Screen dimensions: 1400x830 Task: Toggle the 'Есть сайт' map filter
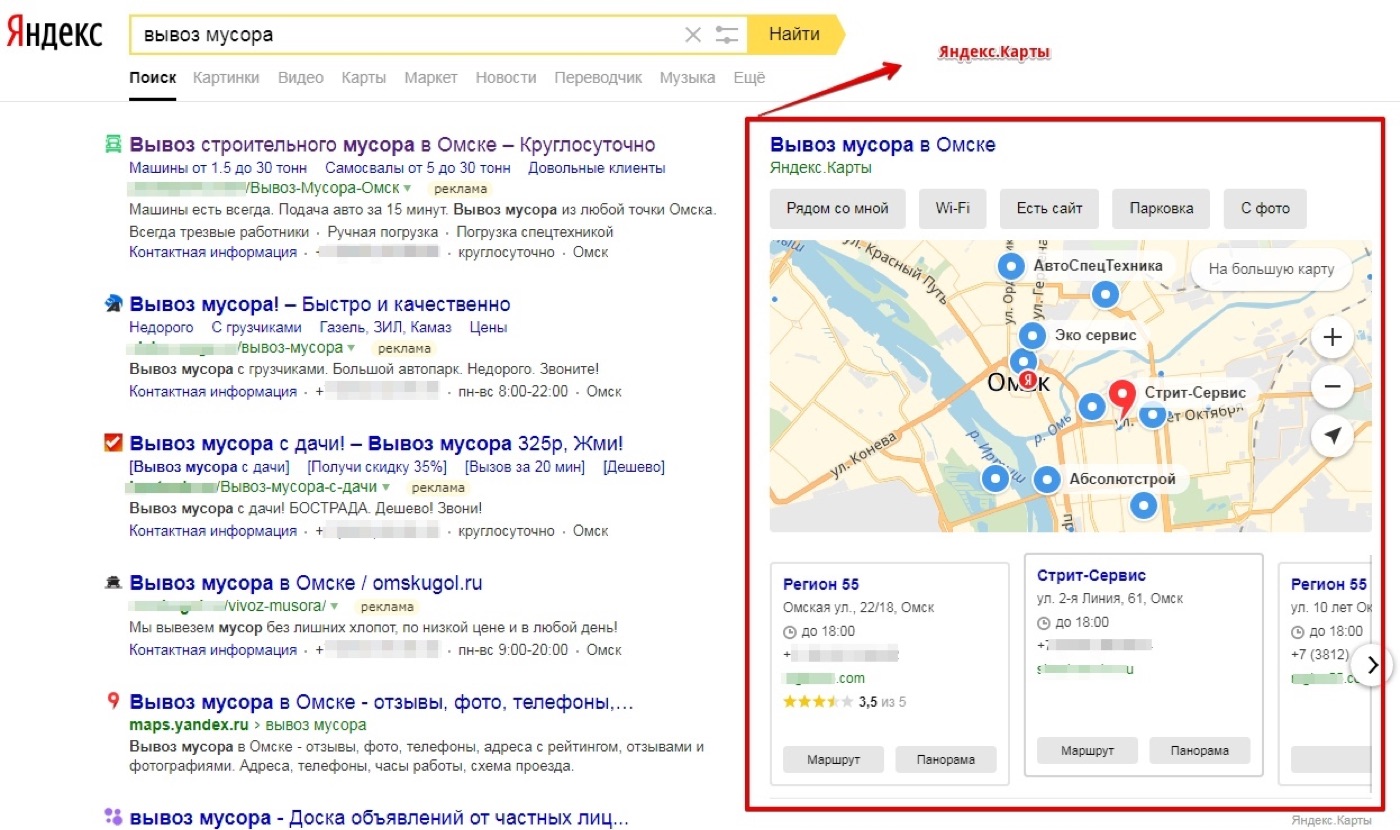pos(1049,209)
